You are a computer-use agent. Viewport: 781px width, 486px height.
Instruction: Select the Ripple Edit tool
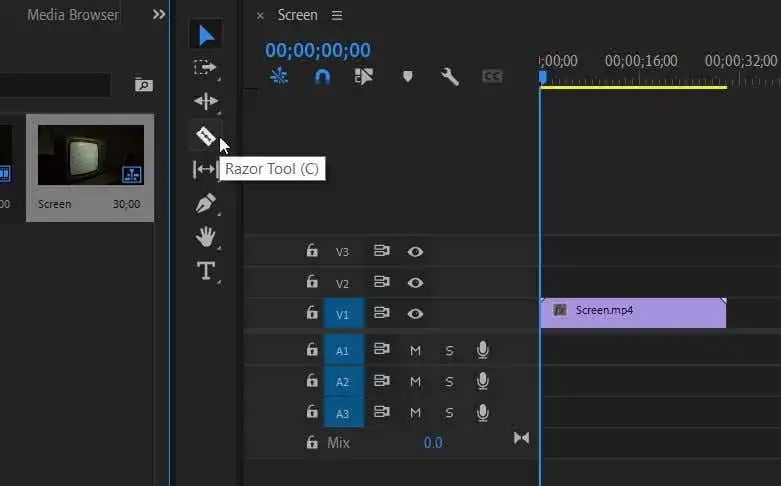(x=206, y=101)
